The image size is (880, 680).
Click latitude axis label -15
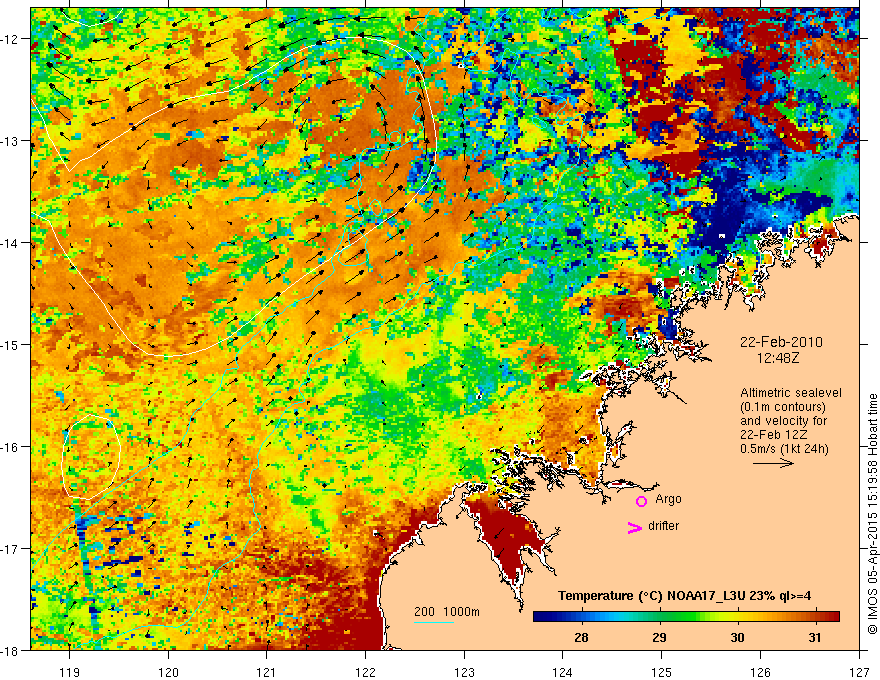point(12,345)
